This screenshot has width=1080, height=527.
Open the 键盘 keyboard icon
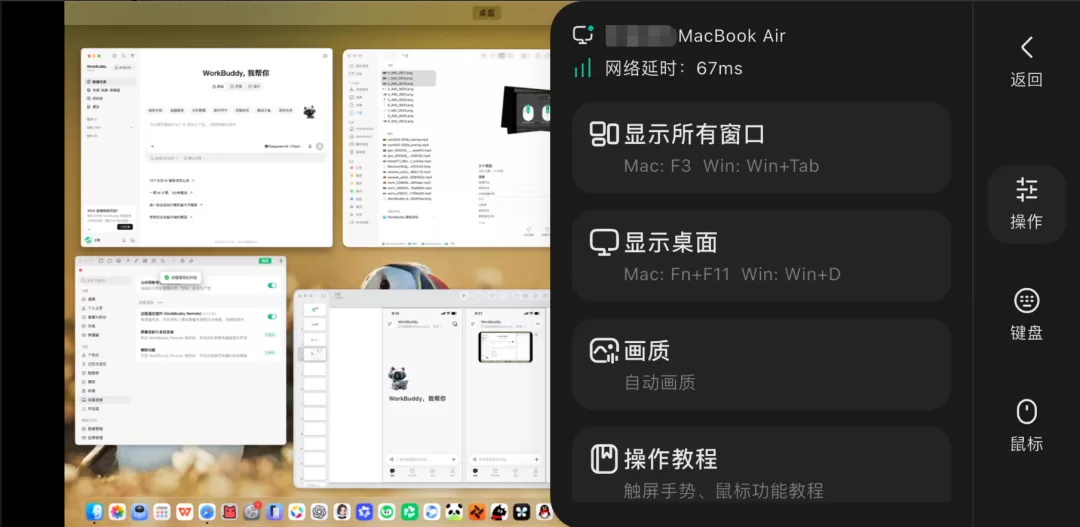click(1026, 300)
